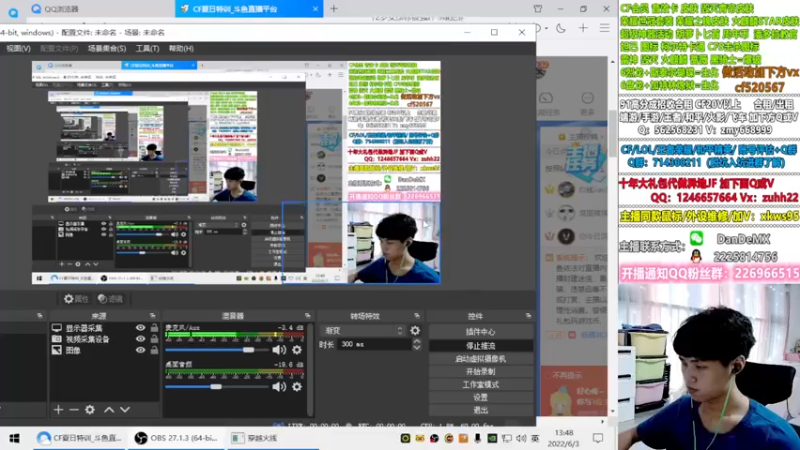800x450 pixels.
Task: Open the 工具(T) menu
Action: [x=147, y=48]
